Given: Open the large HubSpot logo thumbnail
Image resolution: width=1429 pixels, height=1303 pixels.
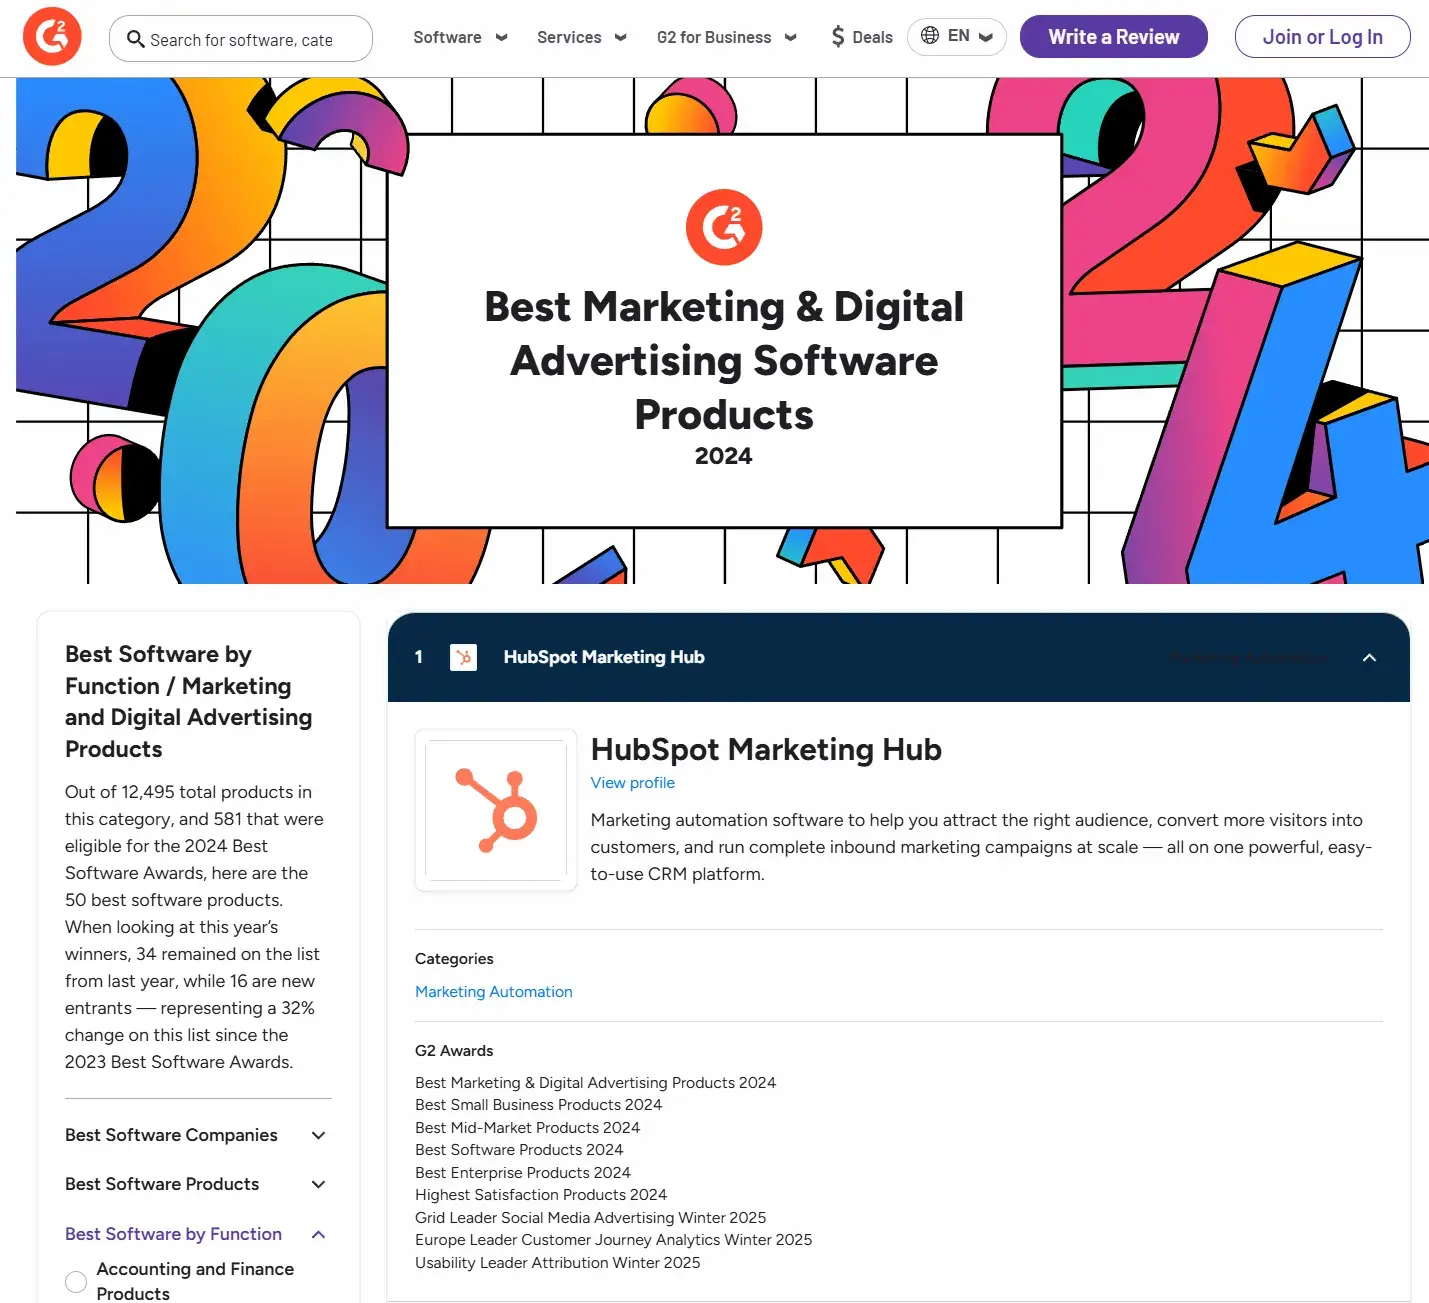Looking at the screenshot, I should tap(496, 810).
